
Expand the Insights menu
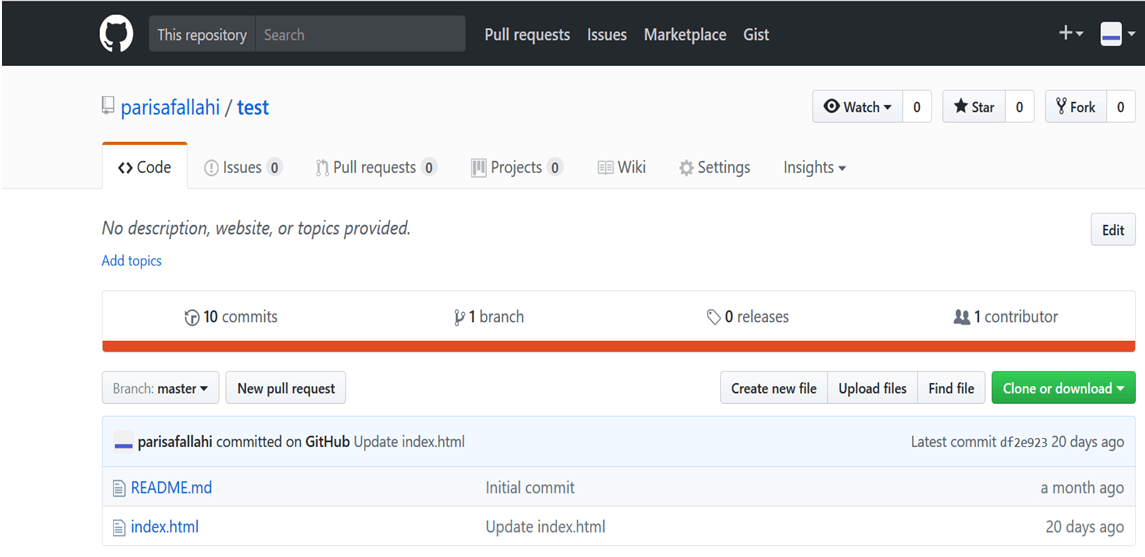pyautogui.click(x=814, y=167)
